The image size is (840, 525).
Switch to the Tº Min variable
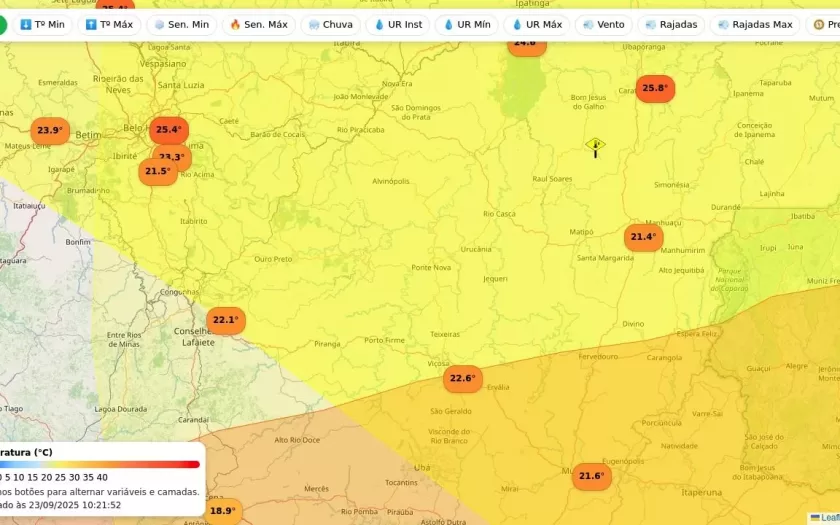pyautogui.click(x=42, y=25)
